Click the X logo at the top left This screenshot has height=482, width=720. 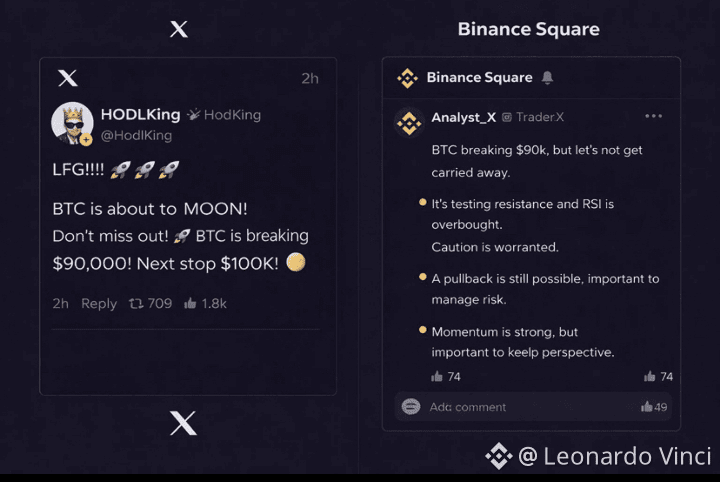[179, 29]
